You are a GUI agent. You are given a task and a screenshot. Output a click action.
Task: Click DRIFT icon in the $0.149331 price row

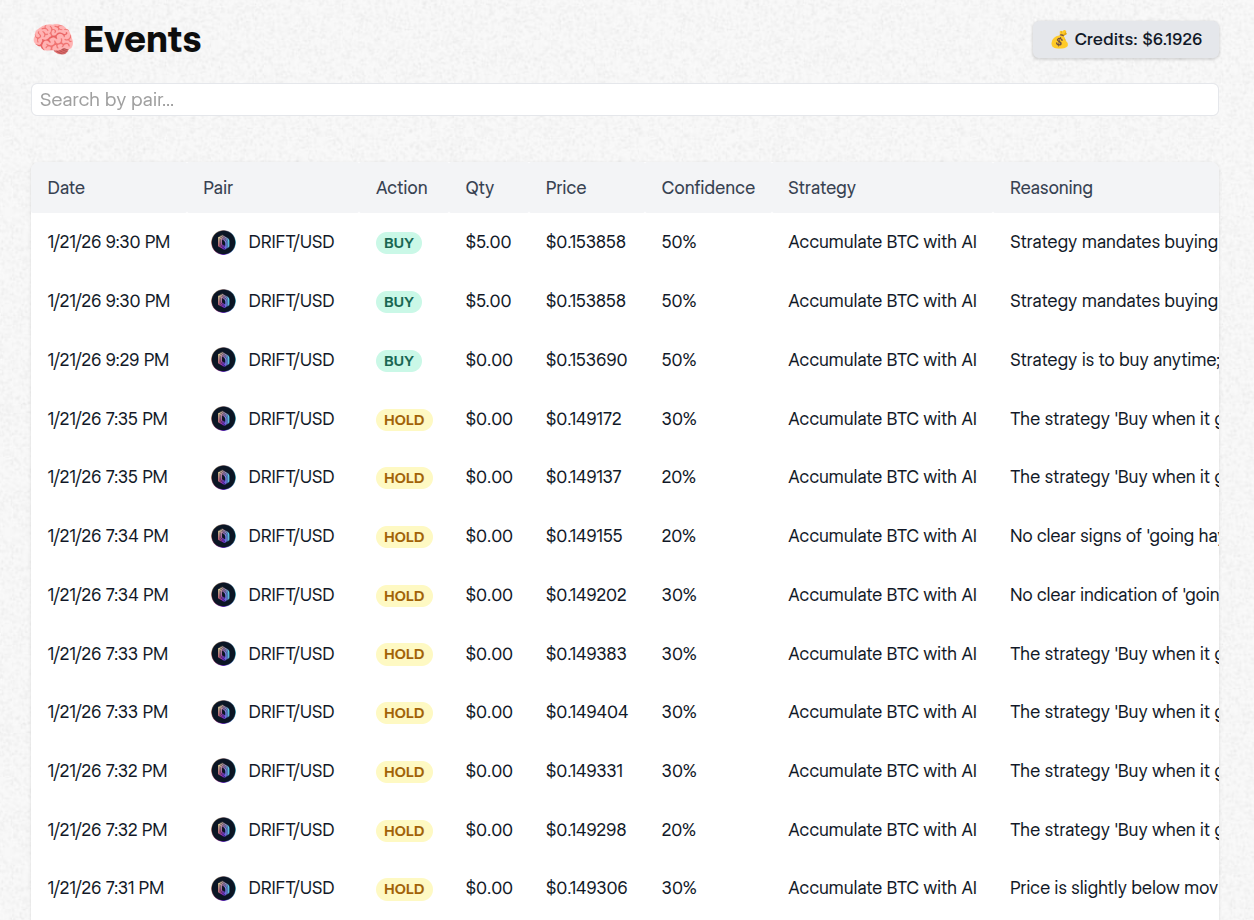(x=223, y=771)
